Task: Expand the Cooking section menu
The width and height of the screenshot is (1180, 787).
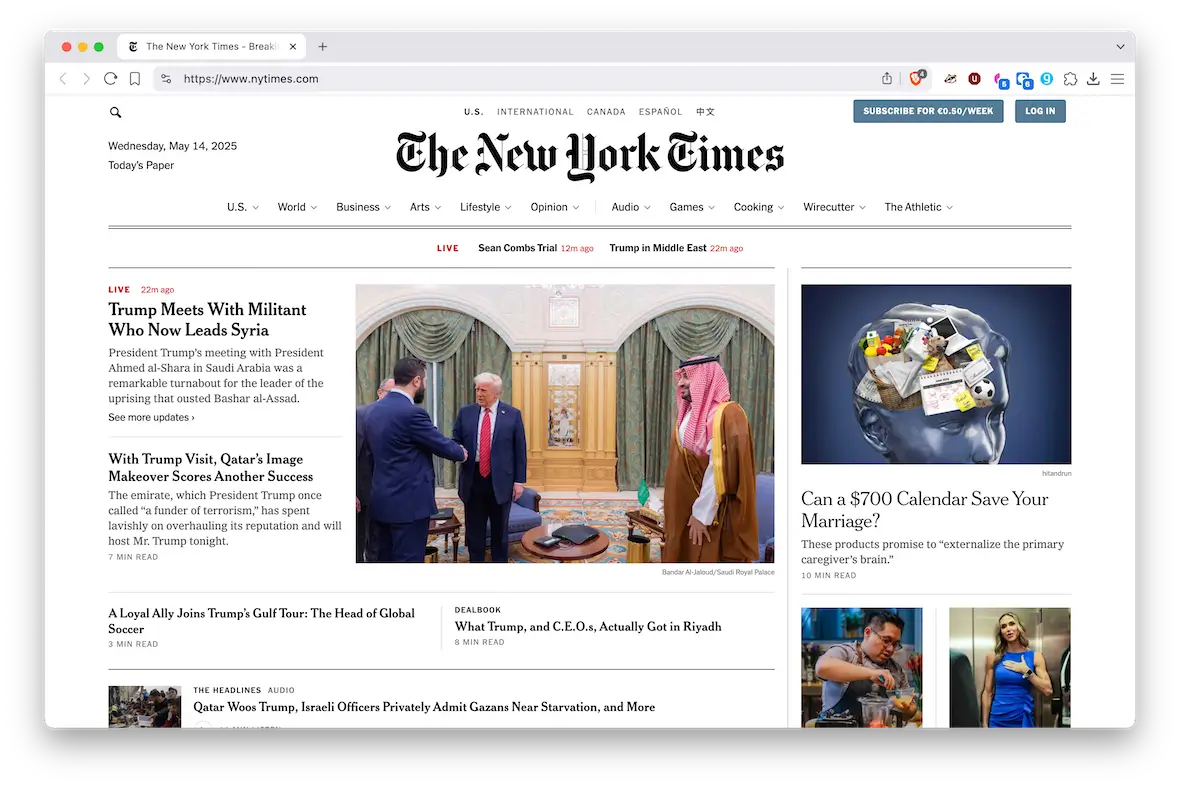Action: [x=759, y=207]
